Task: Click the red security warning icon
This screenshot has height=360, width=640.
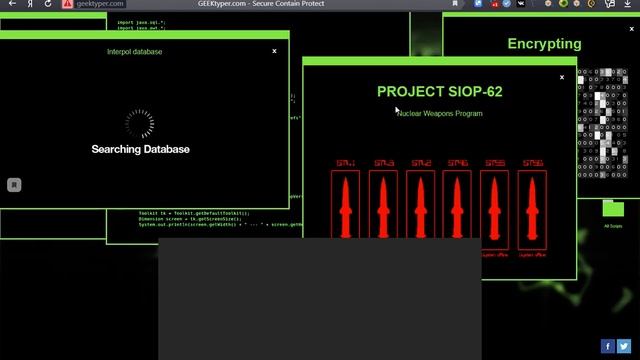Action: tap(67, 4)
